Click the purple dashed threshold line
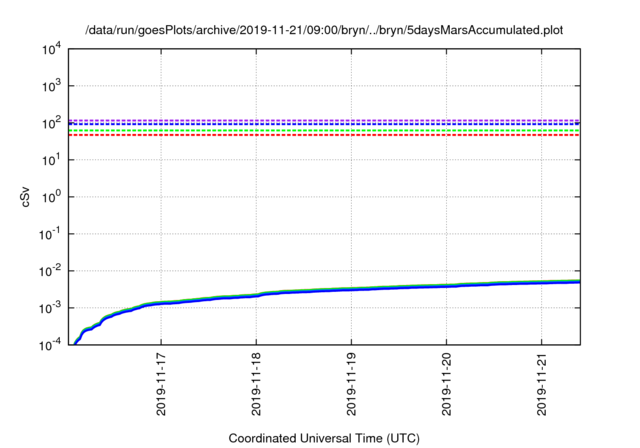 (324, 120)
